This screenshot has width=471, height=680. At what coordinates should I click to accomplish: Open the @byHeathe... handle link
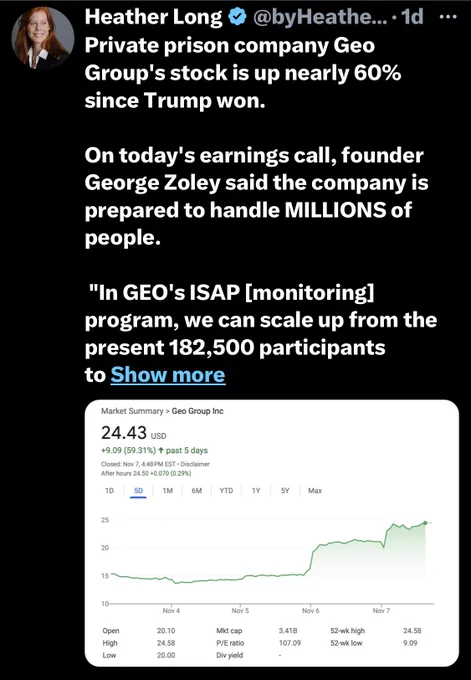coord(320,17)
